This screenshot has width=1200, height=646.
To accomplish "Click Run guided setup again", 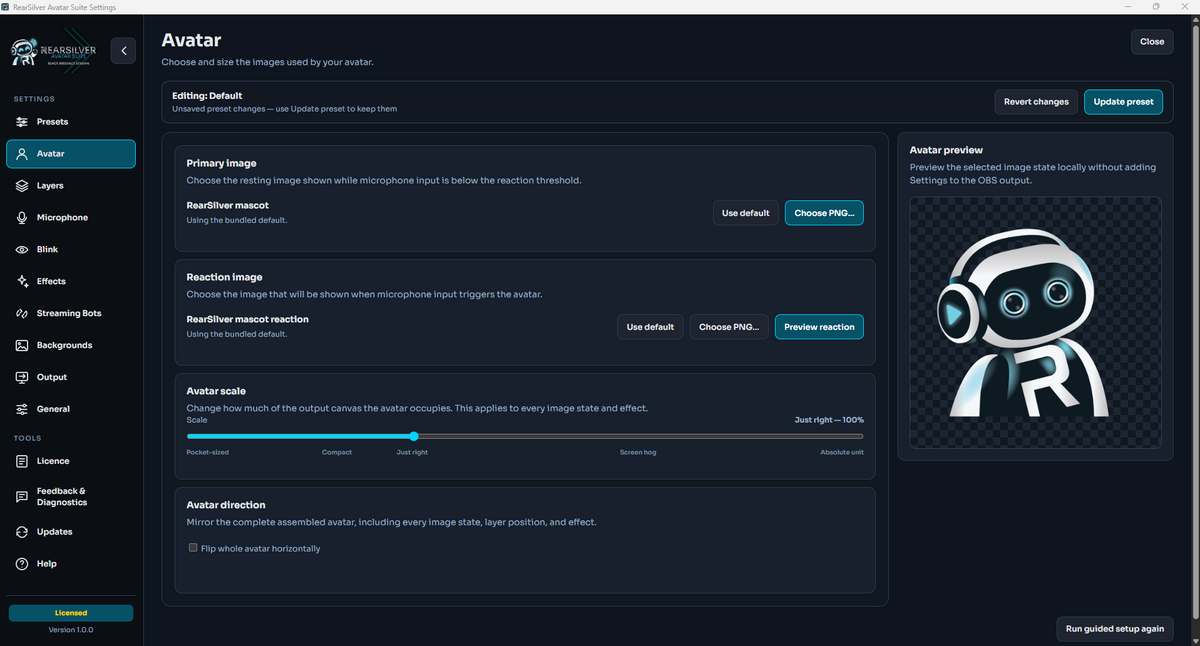I will coord(1115,629).
